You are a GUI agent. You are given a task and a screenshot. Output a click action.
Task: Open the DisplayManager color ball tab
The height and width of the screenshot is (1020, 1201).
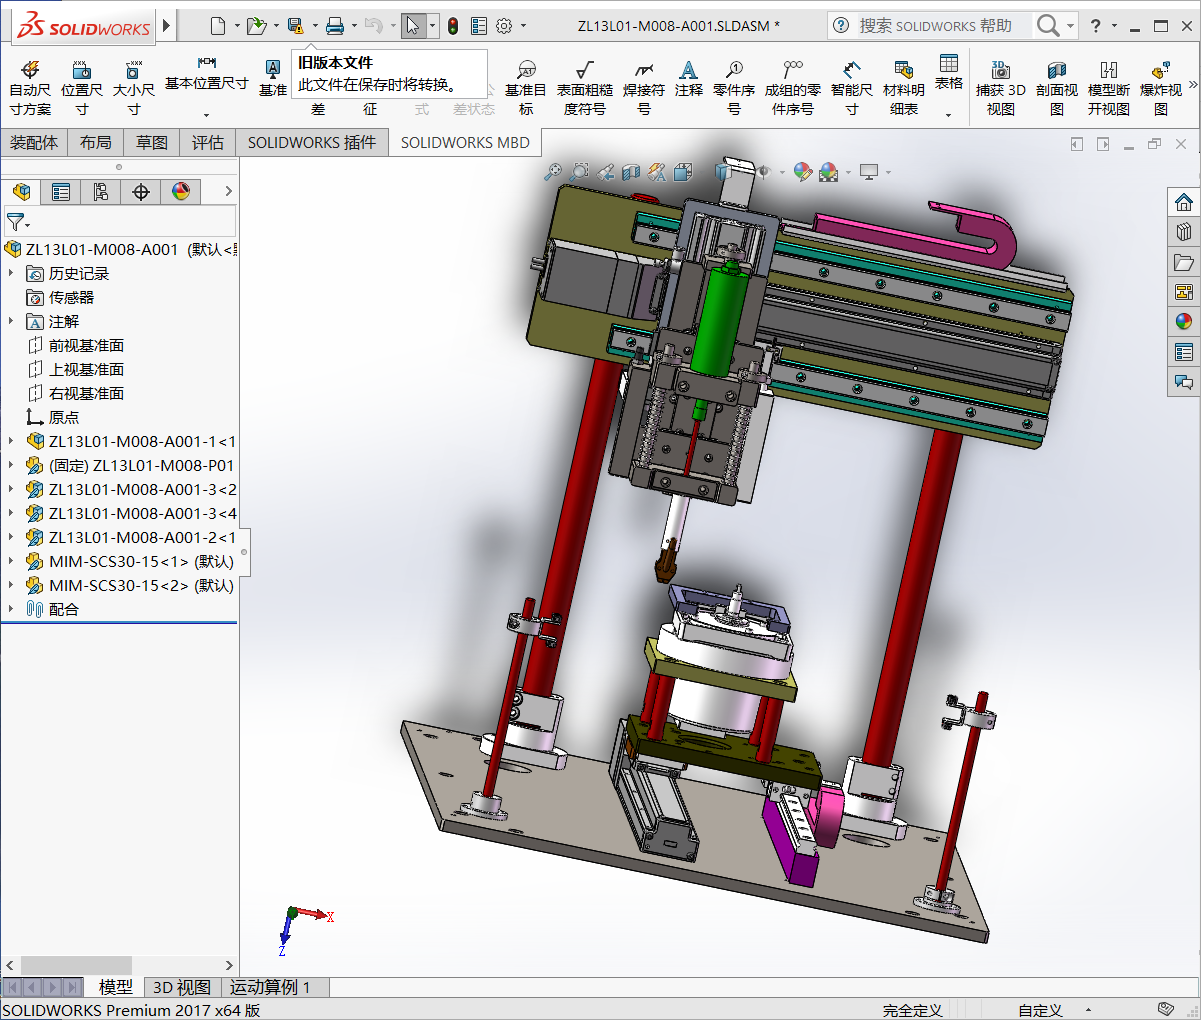(181, 191)
